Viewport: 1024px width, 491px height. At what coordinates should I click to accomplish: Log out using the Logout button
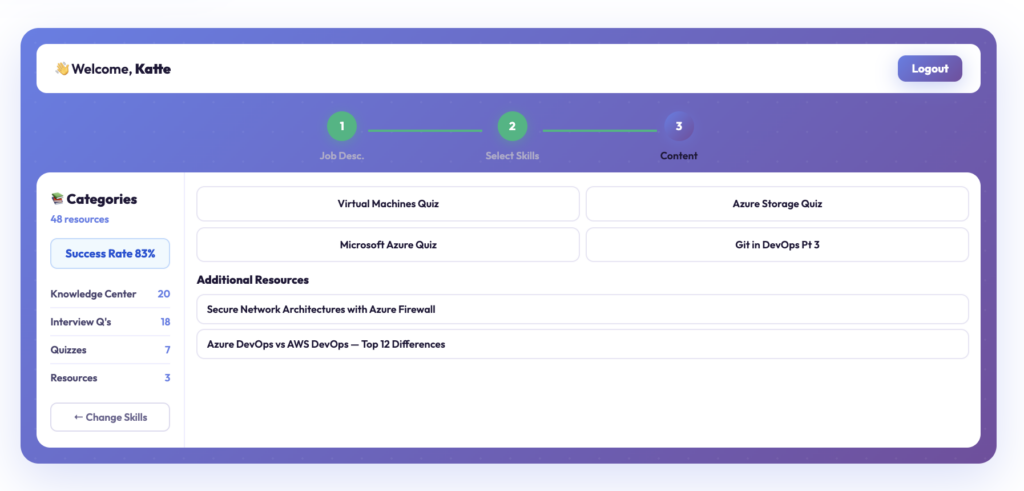coord(929,69)
